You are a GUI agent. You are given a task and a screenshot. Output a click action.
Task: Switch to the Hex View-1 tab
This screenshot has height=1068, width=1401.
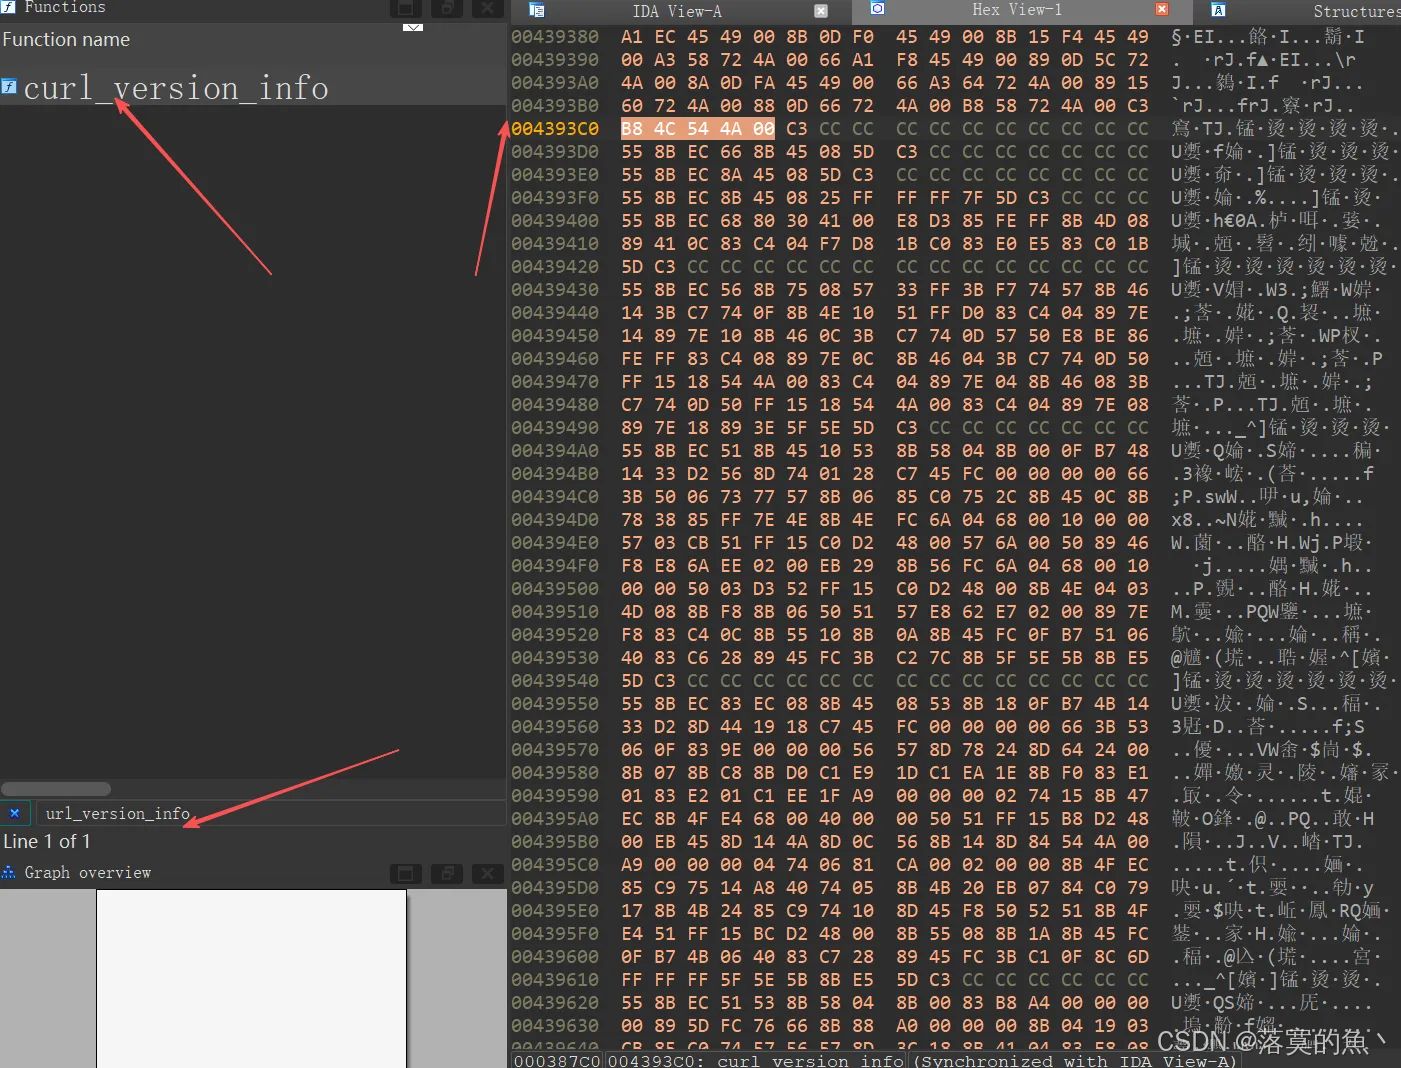[x=1017, y=9]
